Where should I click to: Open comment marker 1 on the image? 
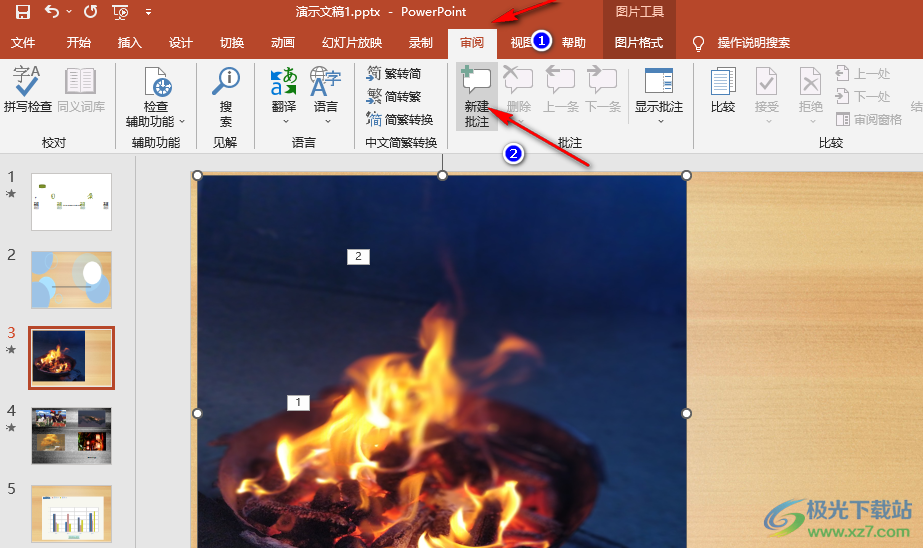pyautogui.click(x=298, y=403)
